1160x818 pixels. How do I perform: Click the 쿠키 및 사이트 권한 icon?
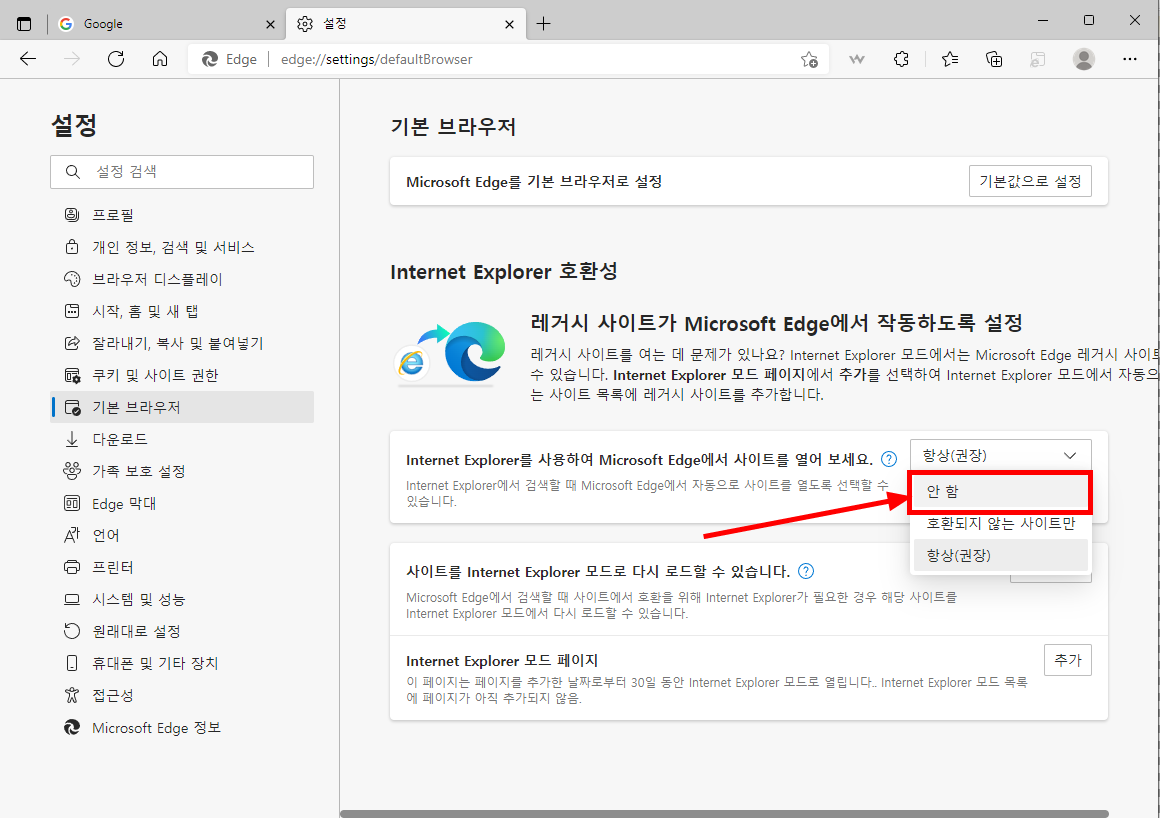pos(72,376)
